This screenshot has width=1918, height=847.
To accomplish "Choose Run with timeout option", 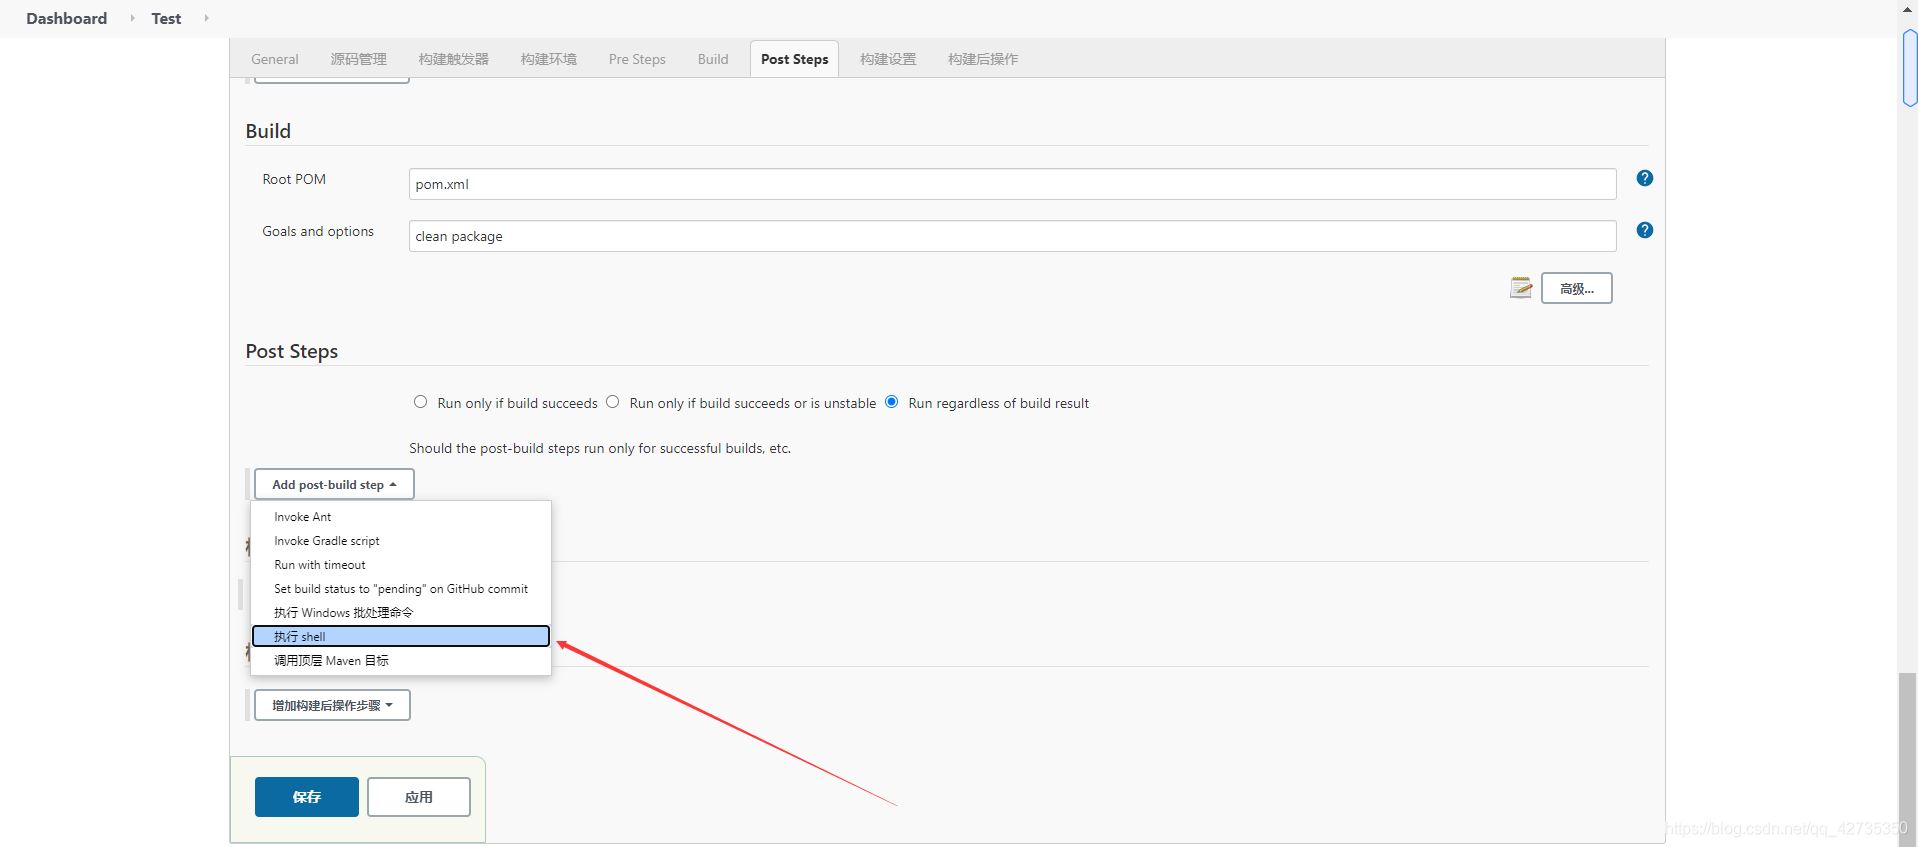I will [x=401, y=565].
